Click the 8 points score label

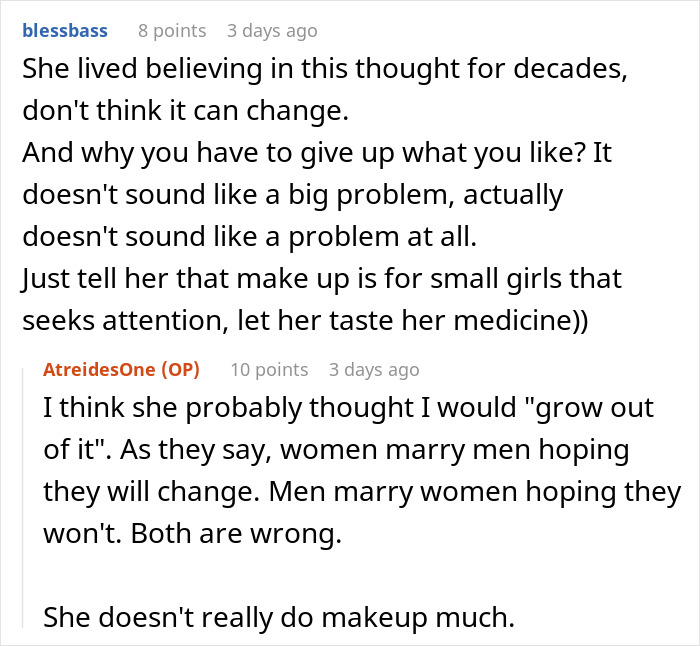tap(172, 30)
